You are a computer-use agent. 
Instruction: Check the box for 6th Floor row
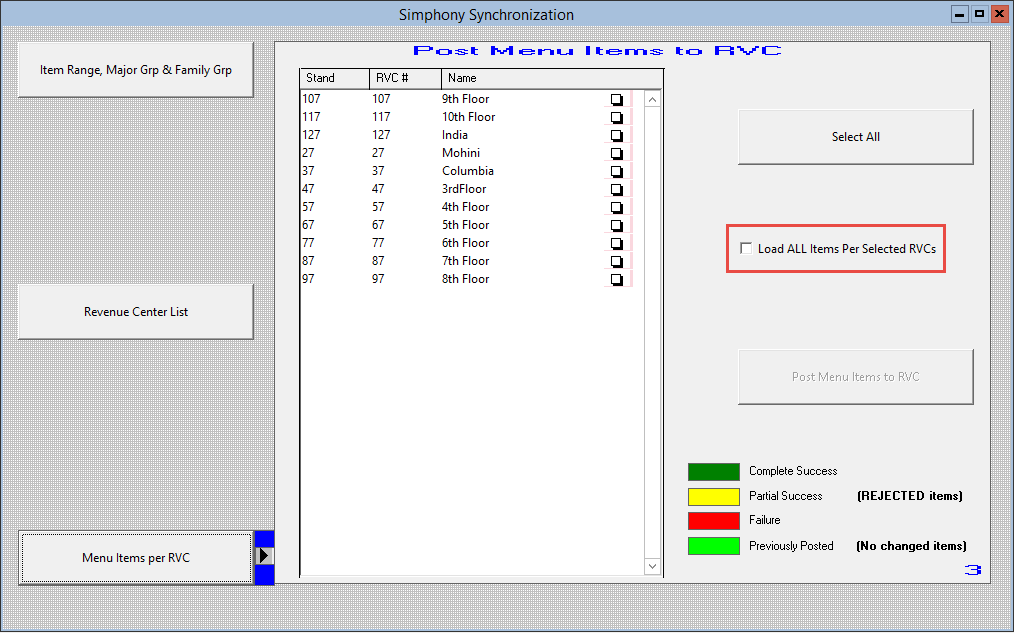coord(616,244)
